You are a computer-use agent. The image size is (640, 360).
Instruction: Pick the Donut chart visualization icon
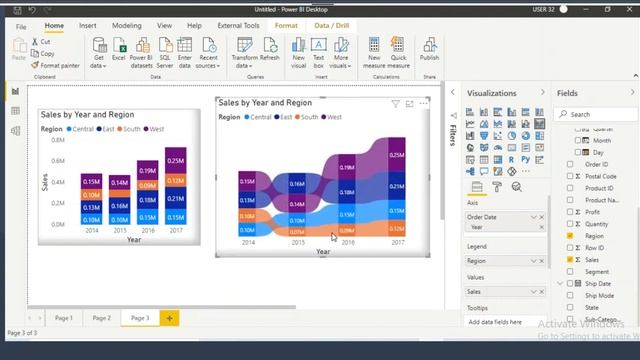(526, 136)
